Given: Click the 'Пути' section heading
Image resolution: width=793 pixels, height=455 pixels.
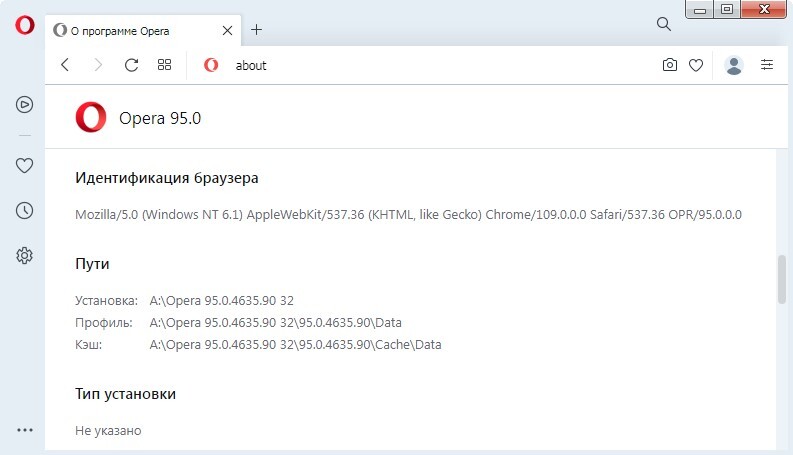Looking at the screenshot, I should click(92, 264).
